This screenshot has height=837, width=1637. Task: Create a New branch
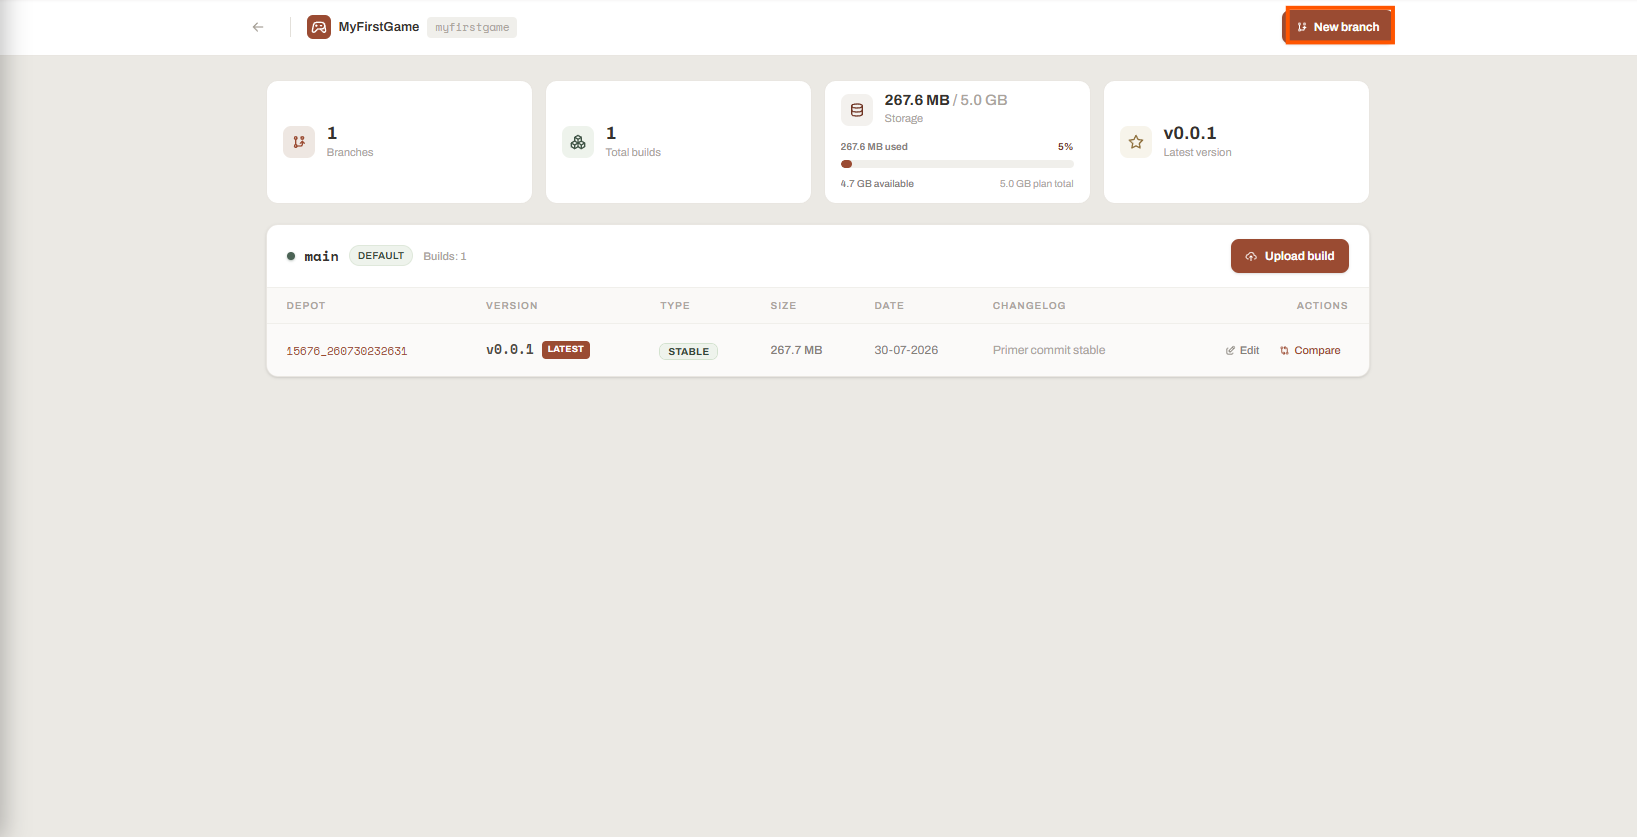pyautogui.click(x=1338, y=27)
